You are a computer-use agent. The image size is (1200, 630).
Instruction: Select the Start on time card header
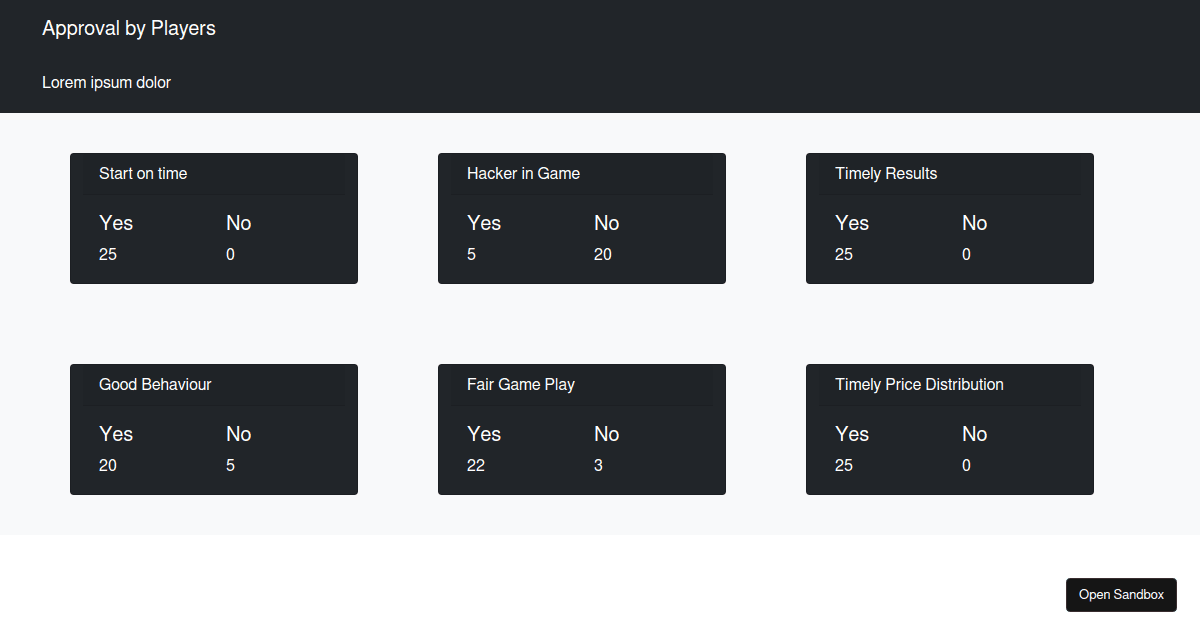(143, 173)
